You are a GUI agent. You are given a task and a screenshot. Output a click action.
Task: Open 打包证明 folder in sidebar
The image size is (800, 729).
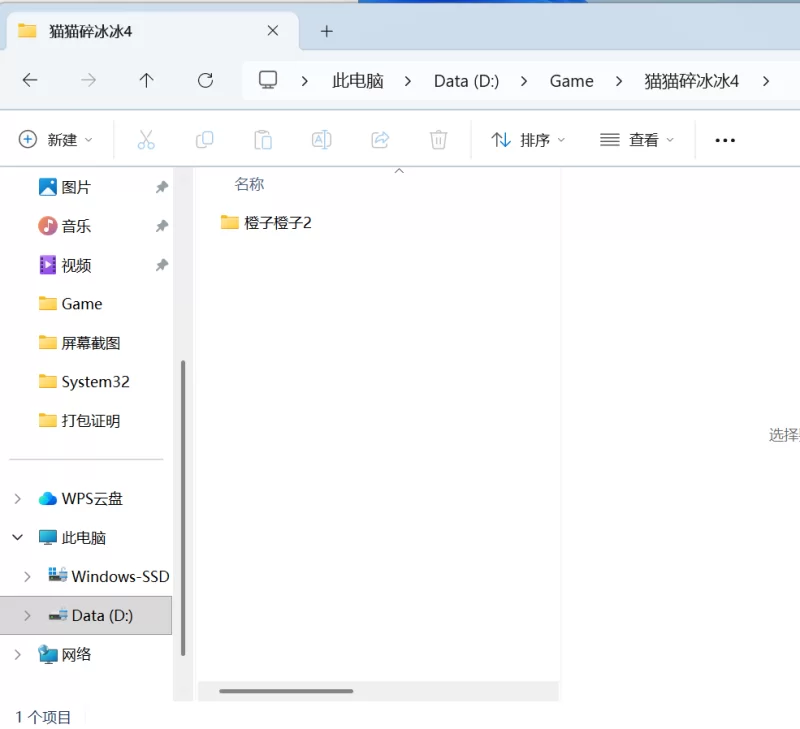(x=90, y=421)
